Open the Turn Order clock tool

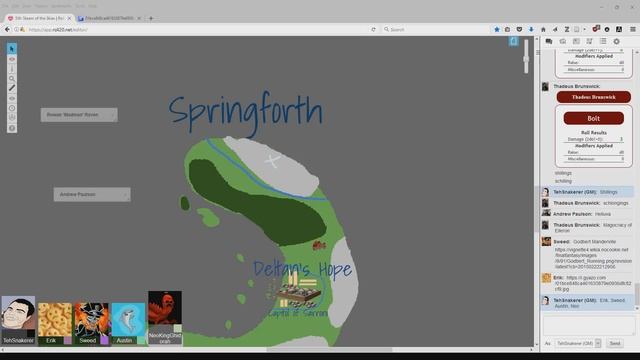(12, 108)
